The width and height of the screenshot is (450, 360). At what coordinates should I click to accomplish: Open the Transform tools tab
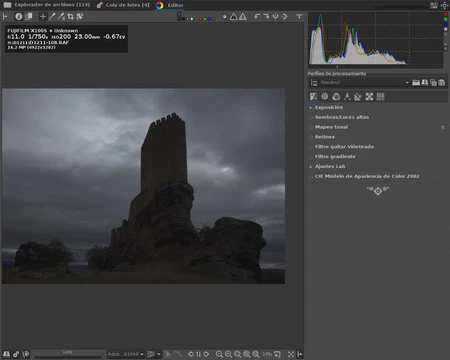358,97
